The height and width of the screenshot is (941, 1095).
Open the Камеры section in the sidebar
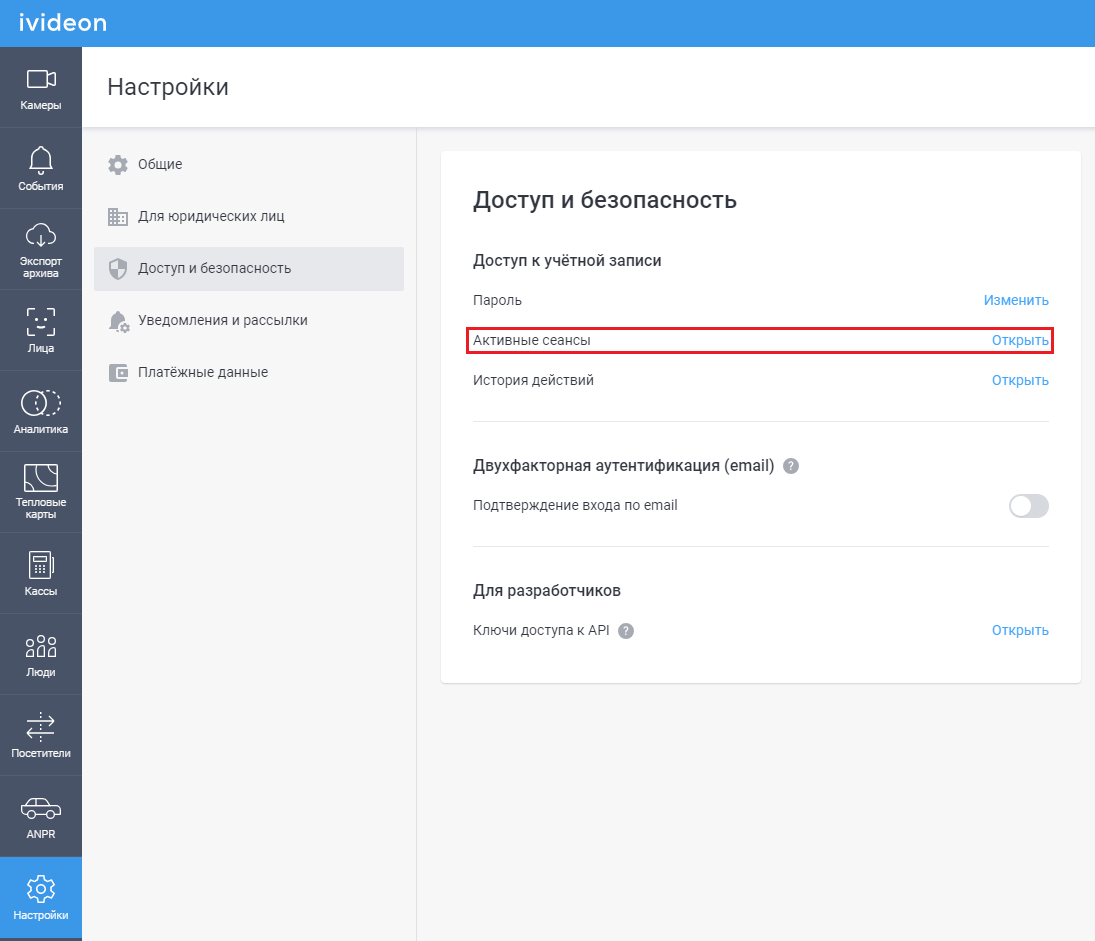click(x=41, y=88)
